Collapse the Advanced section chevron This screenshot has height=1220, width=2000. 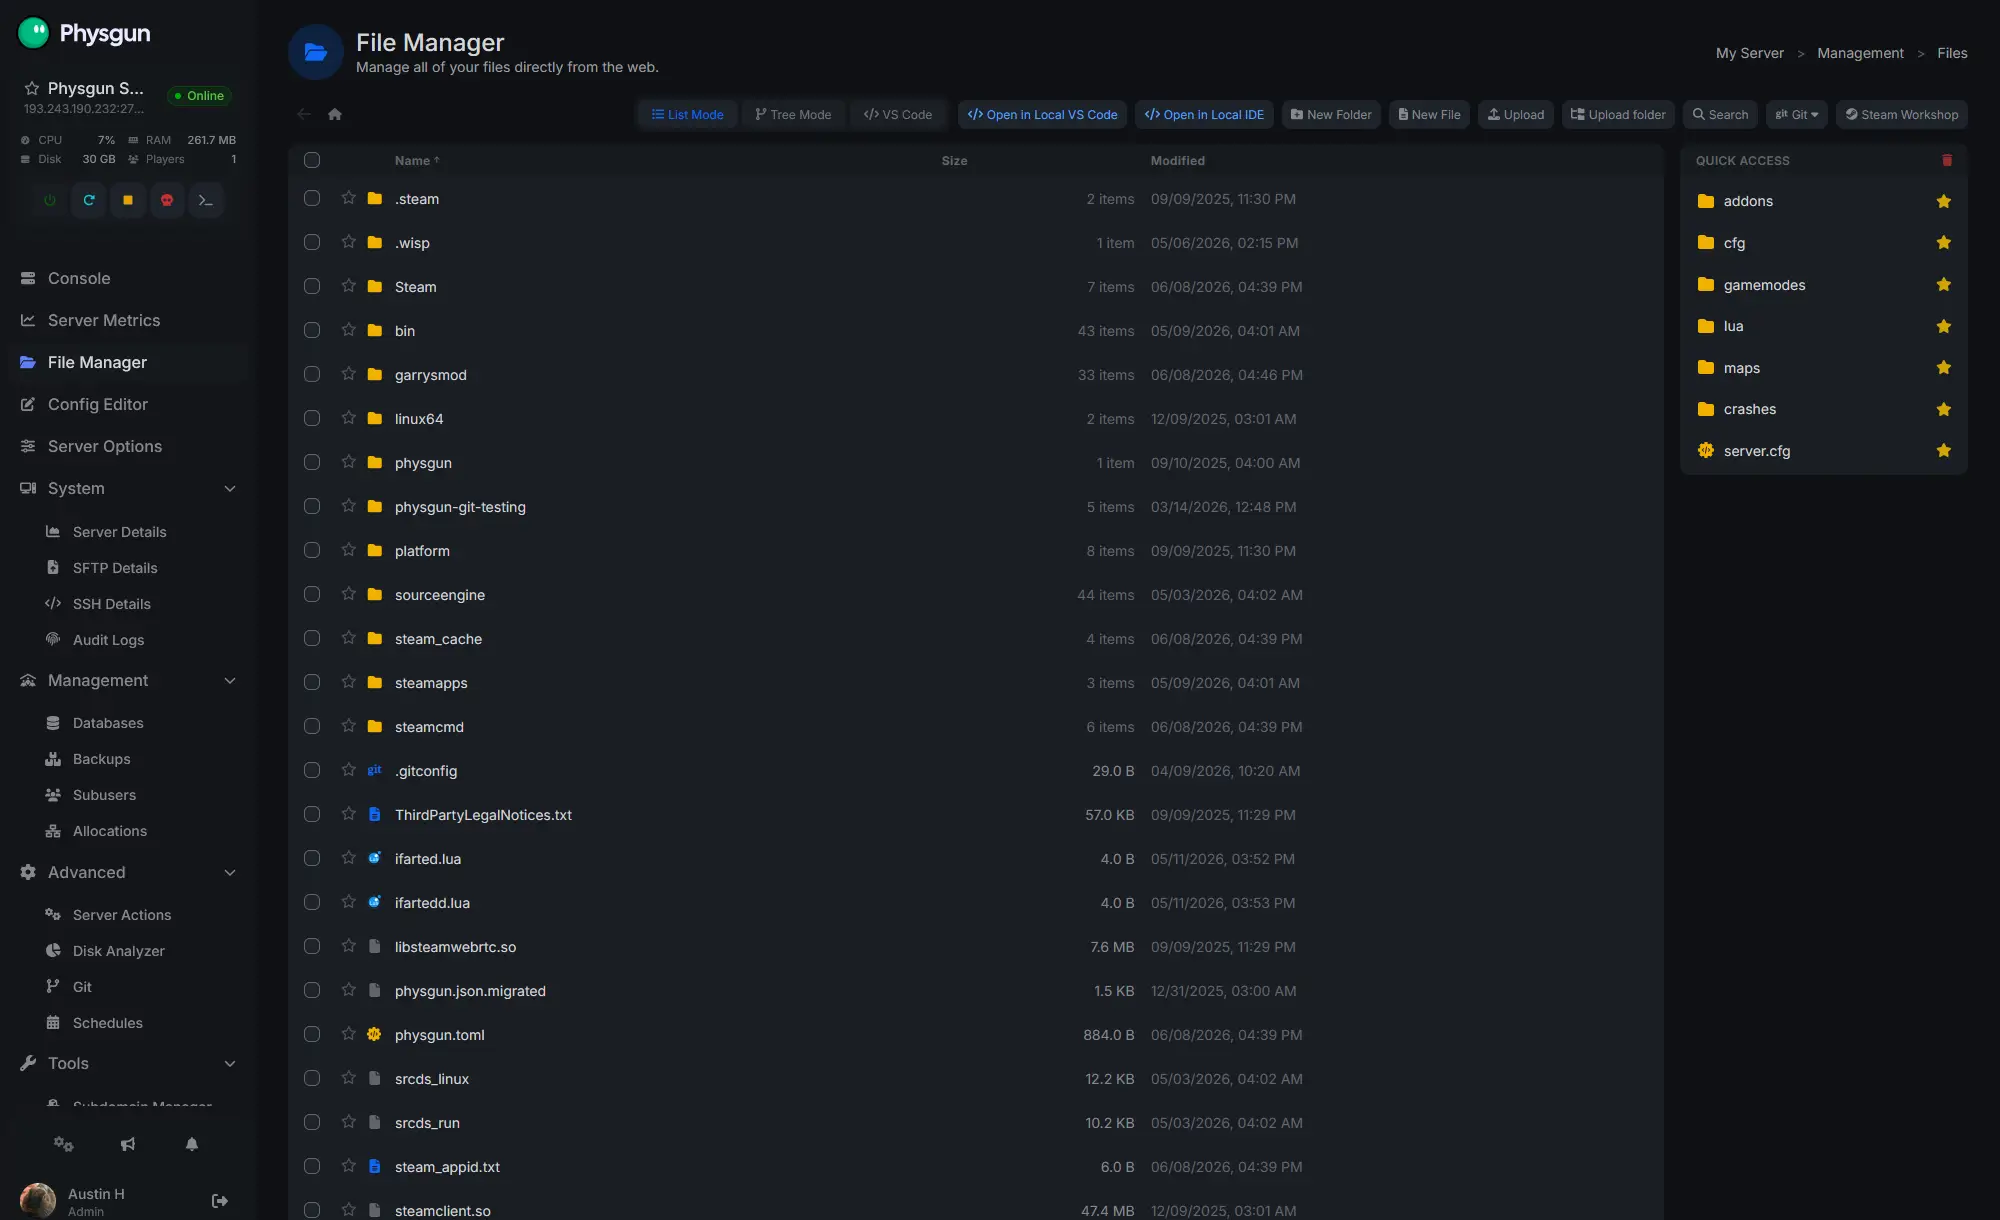pyautogui.click(x=230, y=873)
